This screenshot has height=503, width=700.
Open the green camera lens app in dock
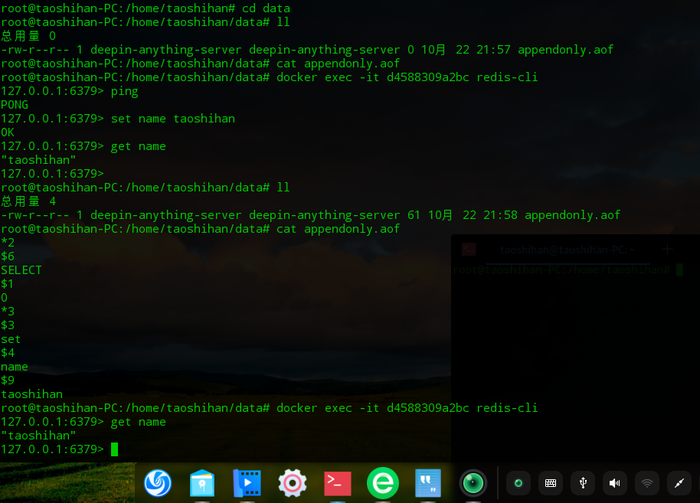click(x=473, y=483)
